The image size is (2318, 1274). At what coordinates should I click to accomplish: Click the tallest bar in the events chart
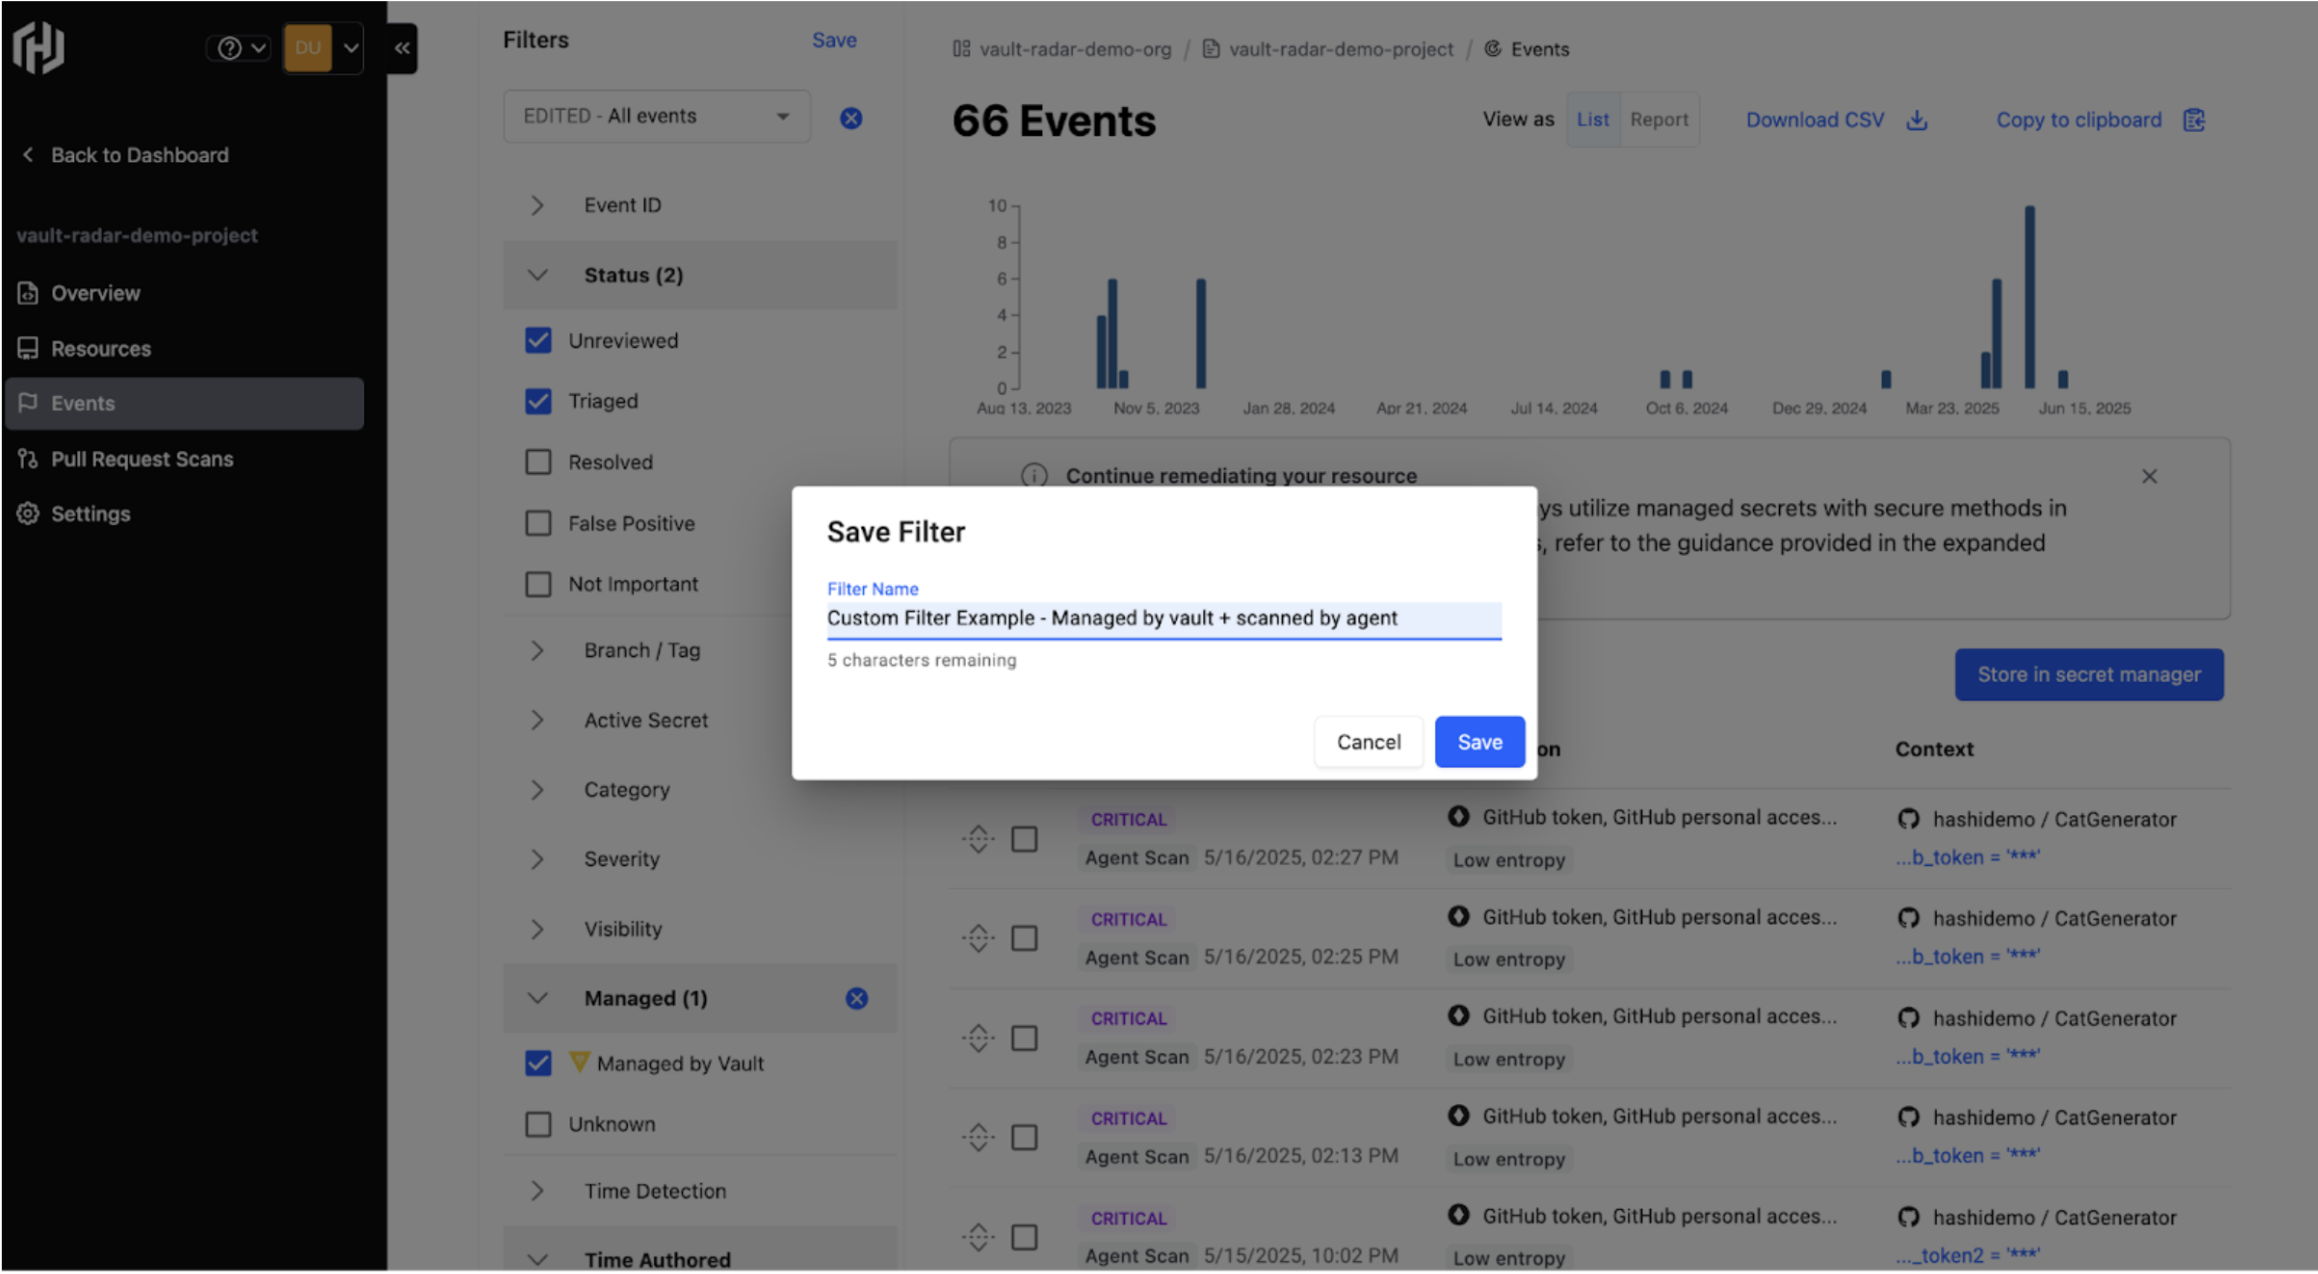click(x=2029, y=297)
